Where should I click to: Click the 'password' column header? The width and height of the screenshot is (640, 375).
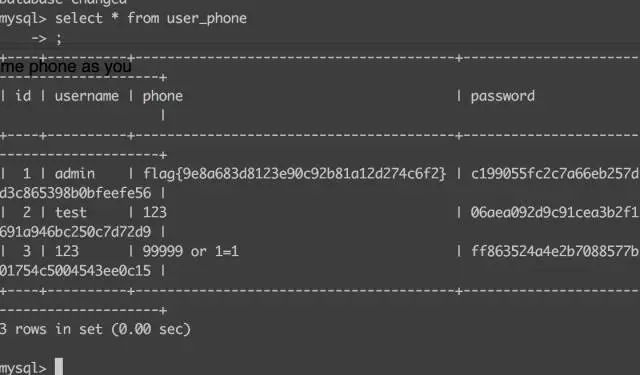pyautogui.click(x=502, y=97)
